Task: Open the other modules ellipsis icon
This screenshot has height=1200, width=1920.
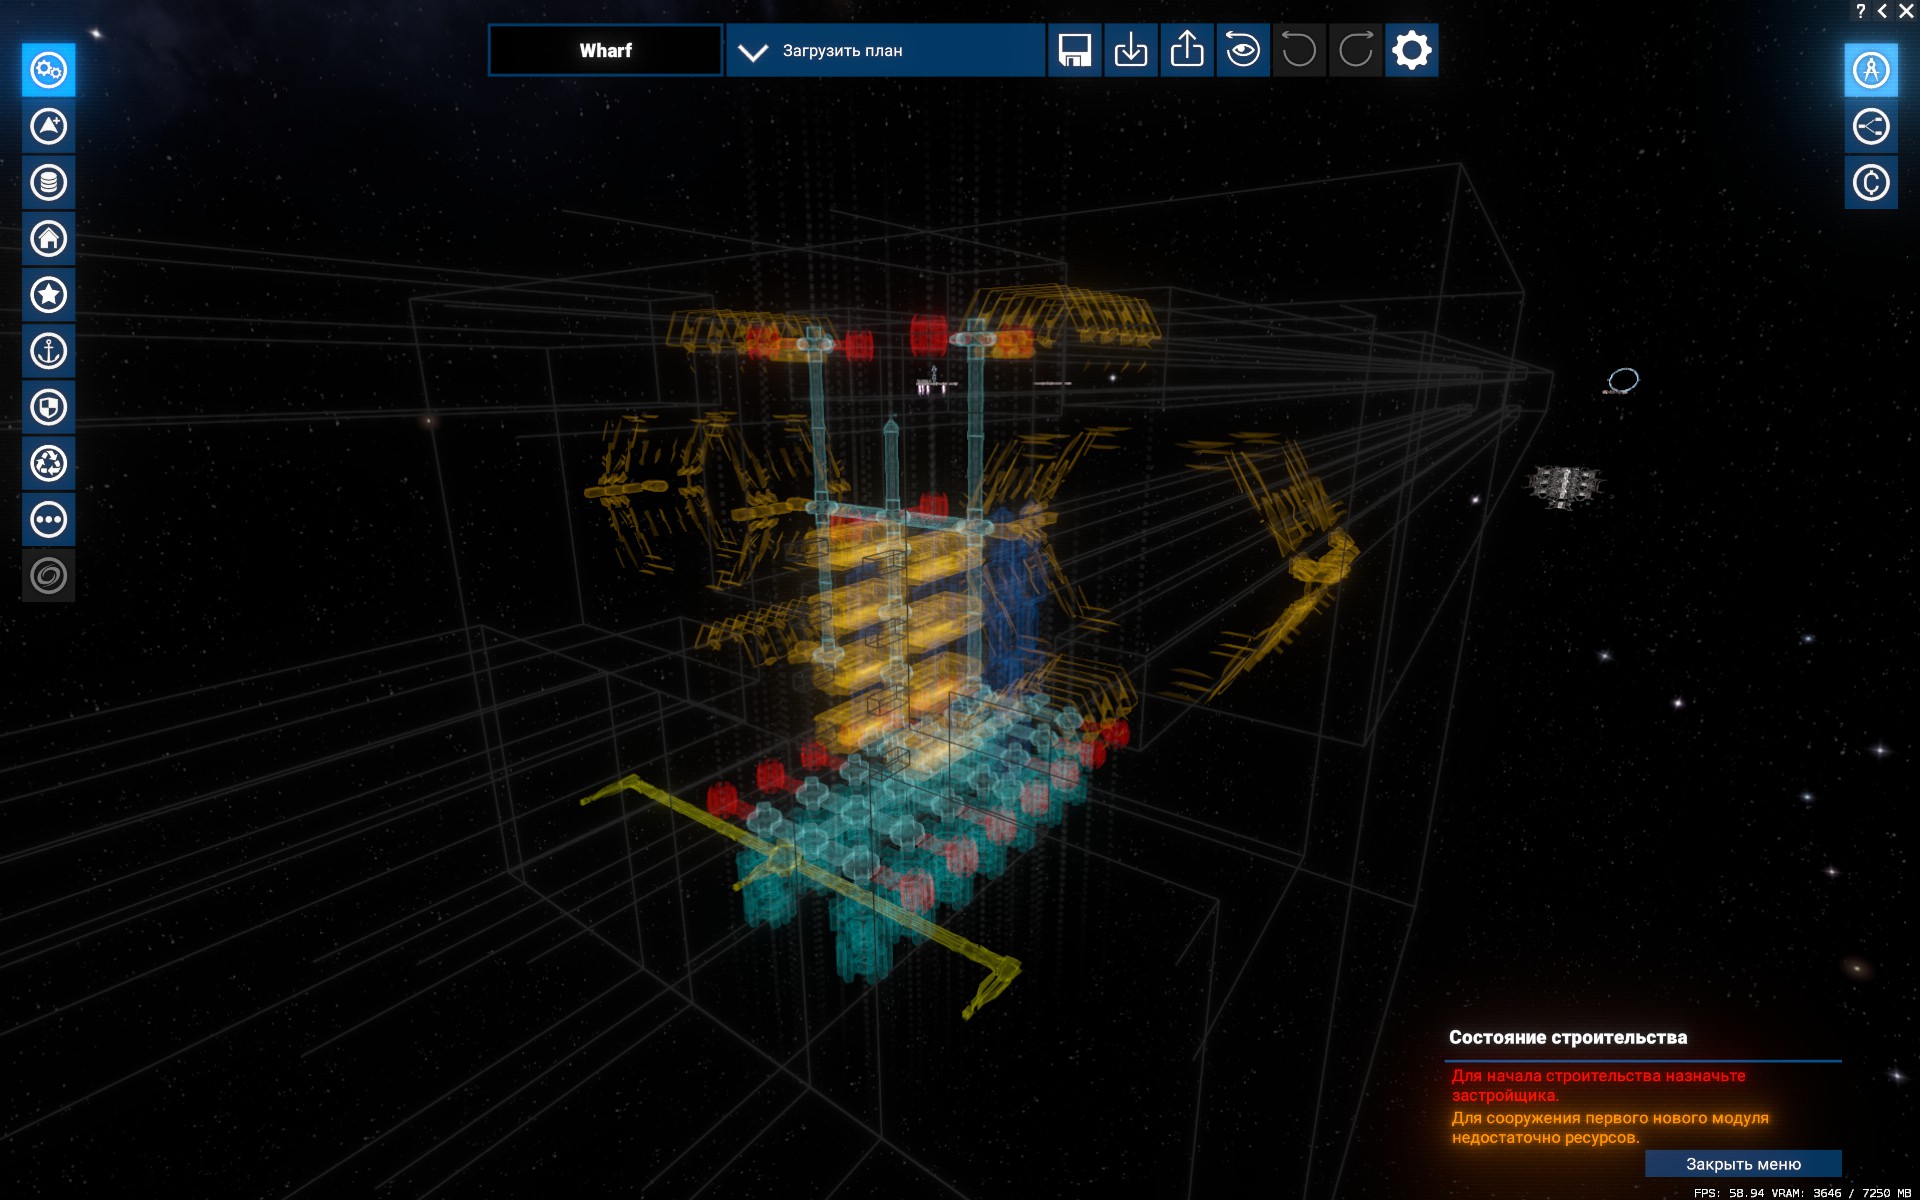Action: click(48, 520)
